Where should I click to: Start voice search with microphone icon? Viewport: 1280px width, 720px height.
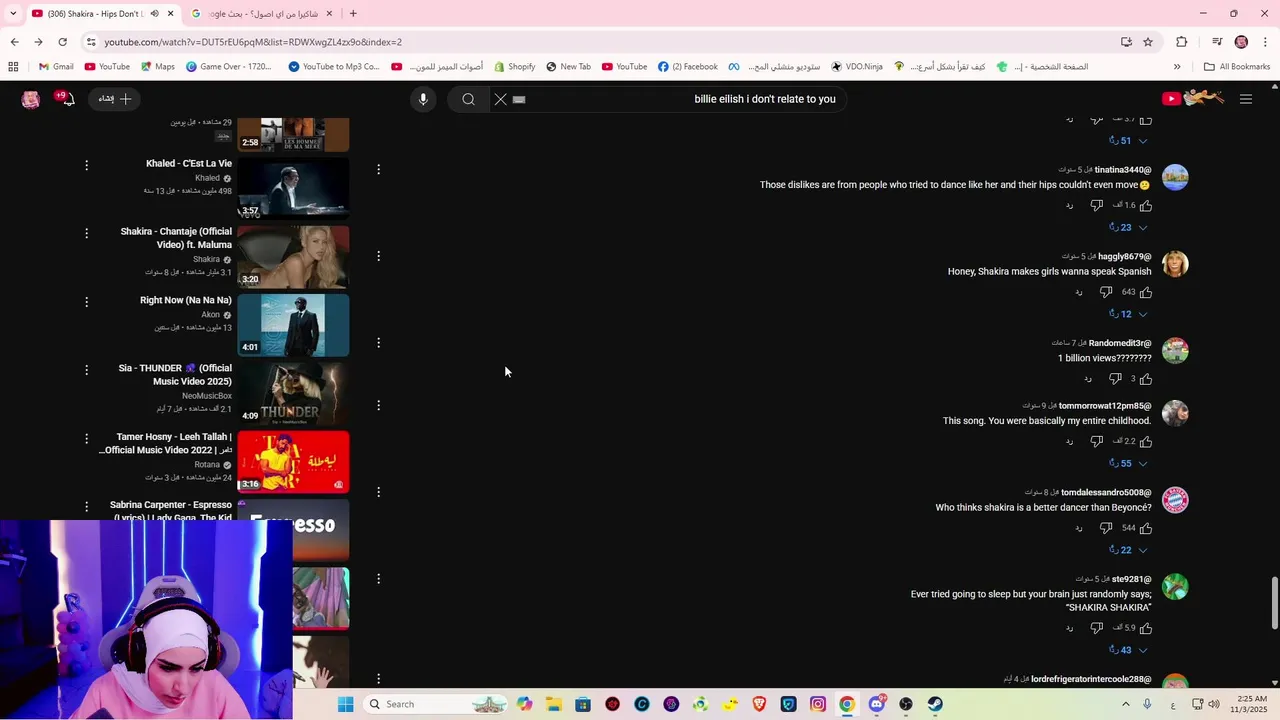click(423, 99)
